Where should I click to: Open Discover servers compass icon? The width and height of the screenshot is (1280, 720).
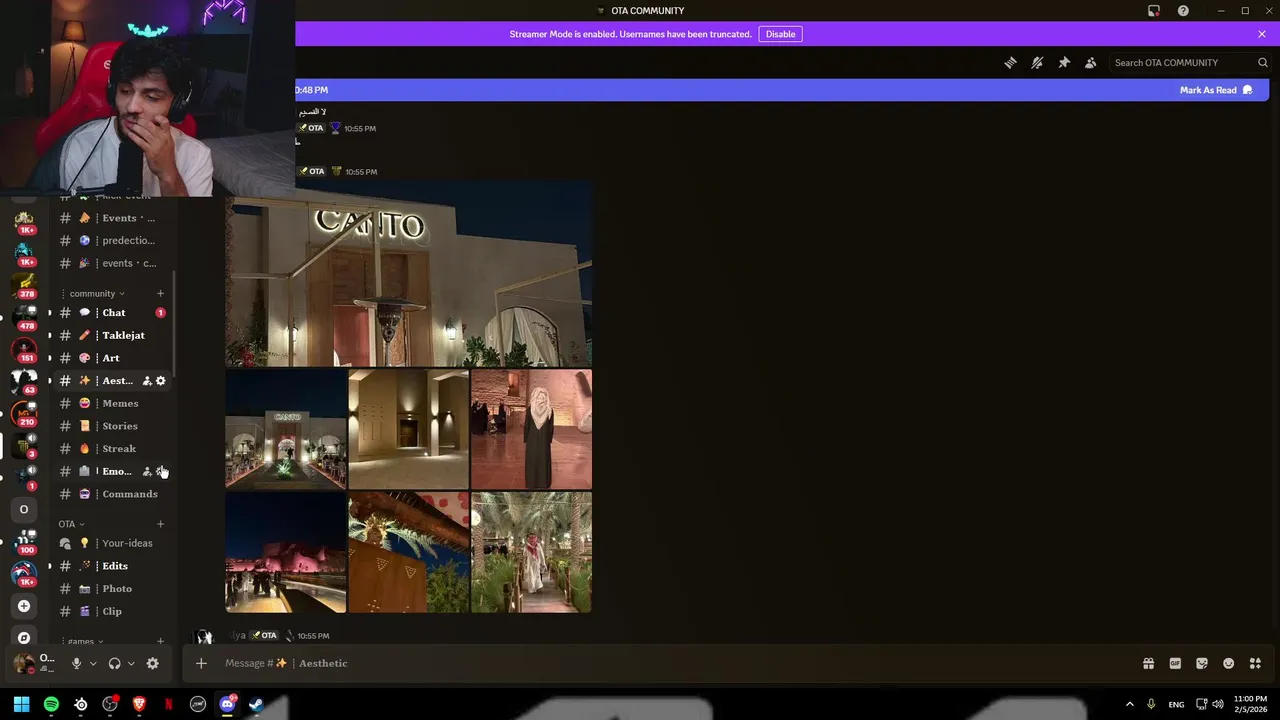(x=24, y=637)
